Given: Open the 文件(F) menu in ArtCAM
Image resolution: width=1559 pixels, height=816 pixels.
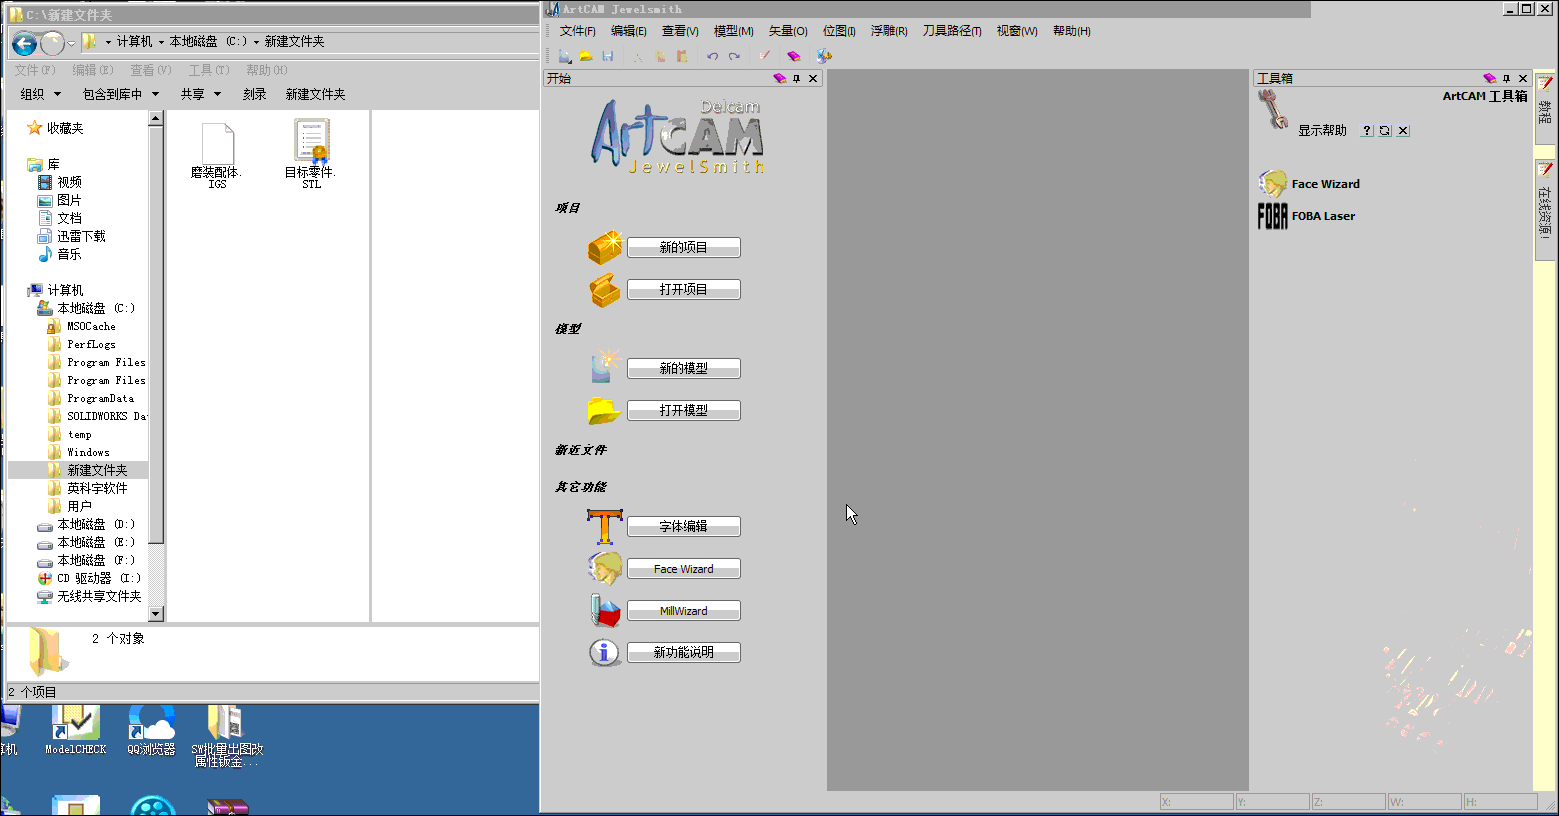Looking at the screenshot, I should pos(578,31).
